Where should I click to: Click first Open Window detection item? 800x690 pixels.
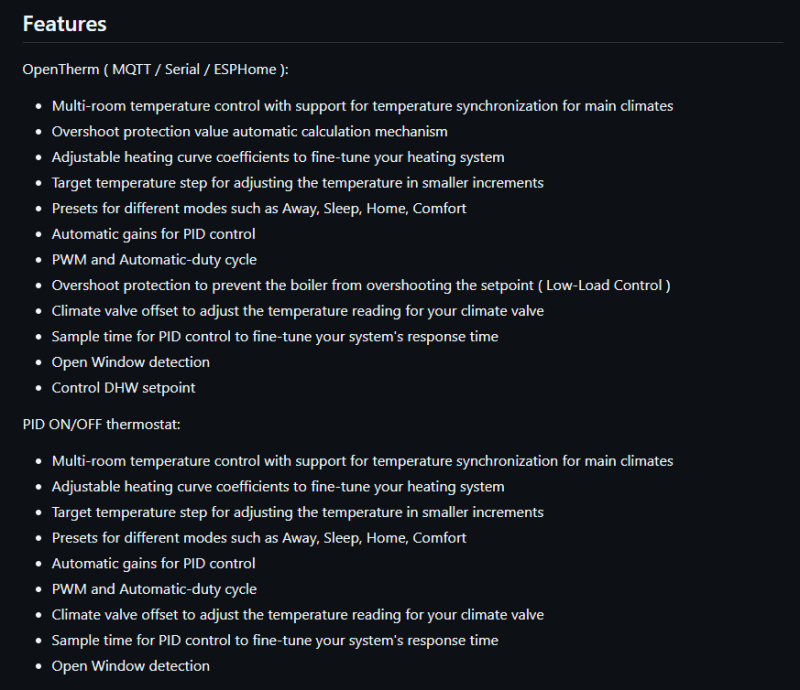[131, 362]
